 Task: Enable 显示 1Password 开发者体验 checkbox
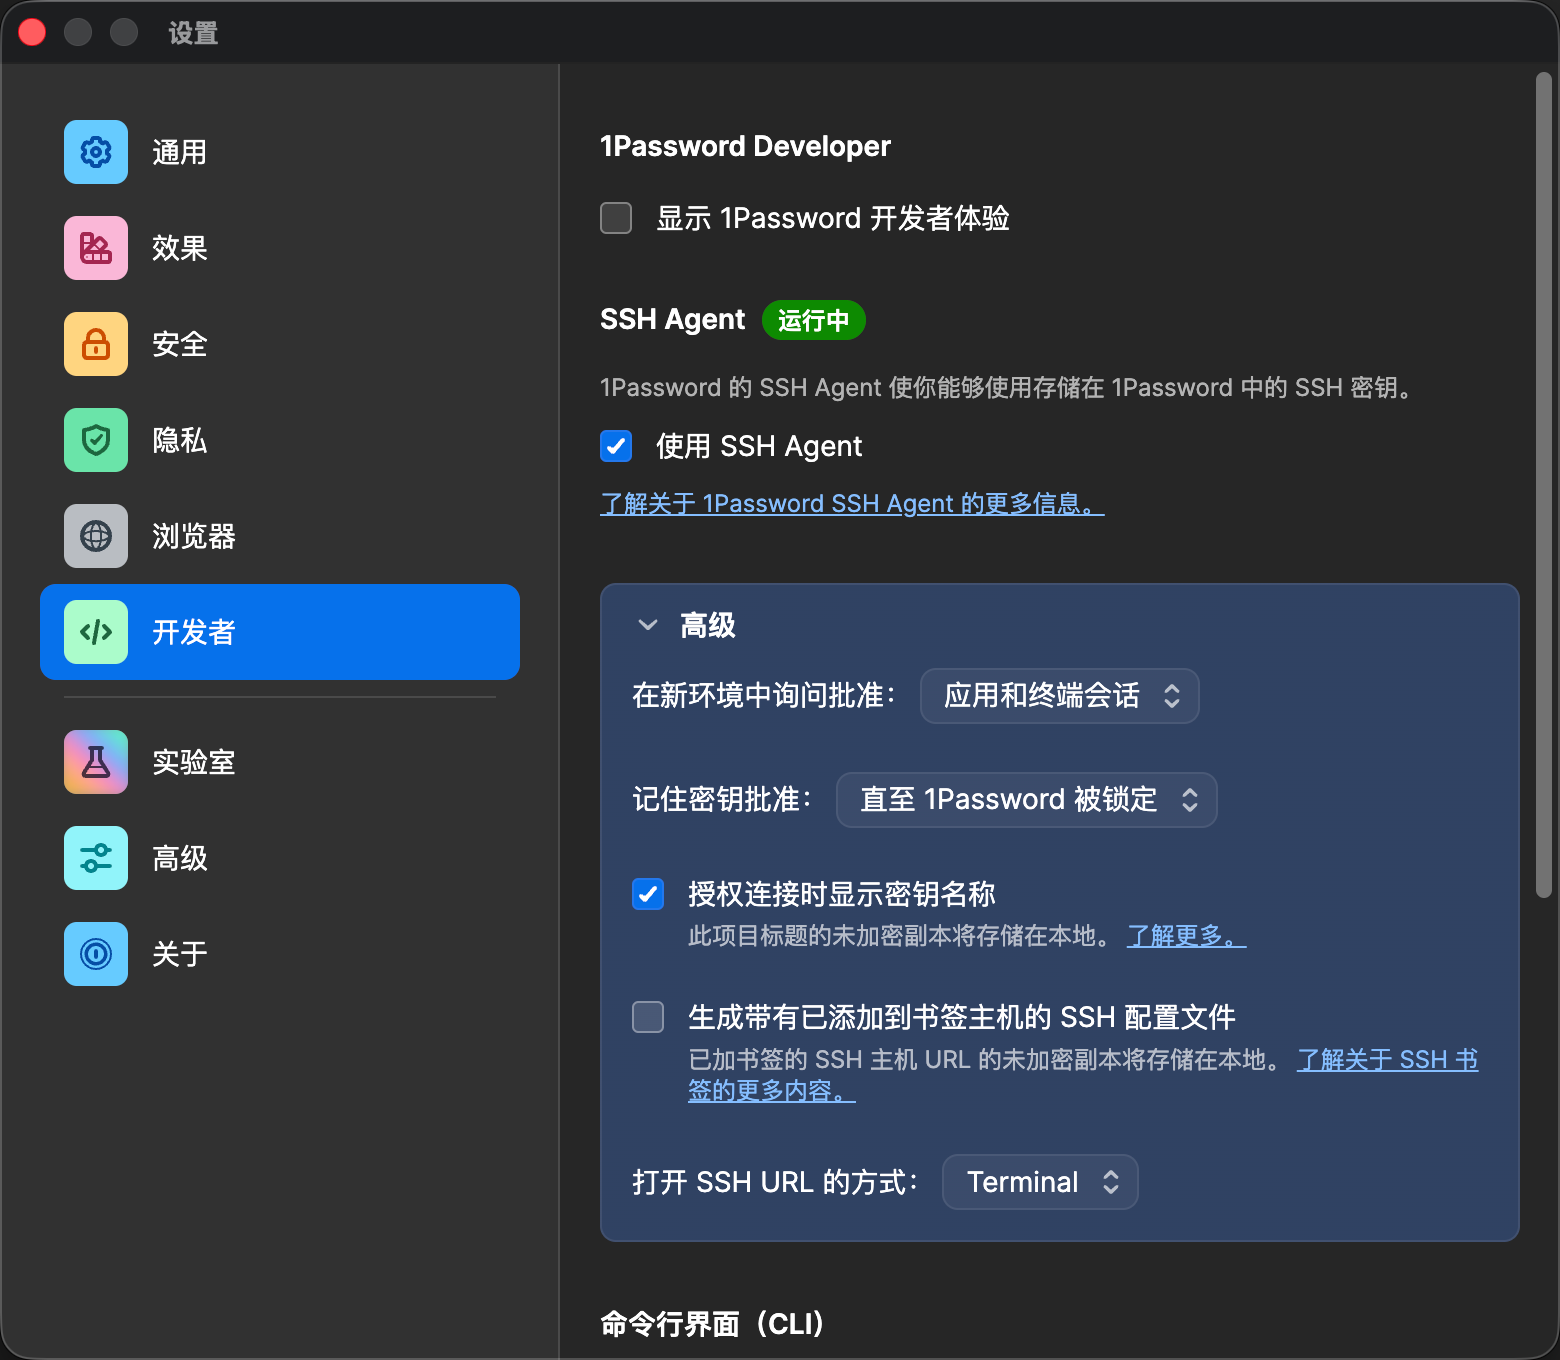click(616, 218)
